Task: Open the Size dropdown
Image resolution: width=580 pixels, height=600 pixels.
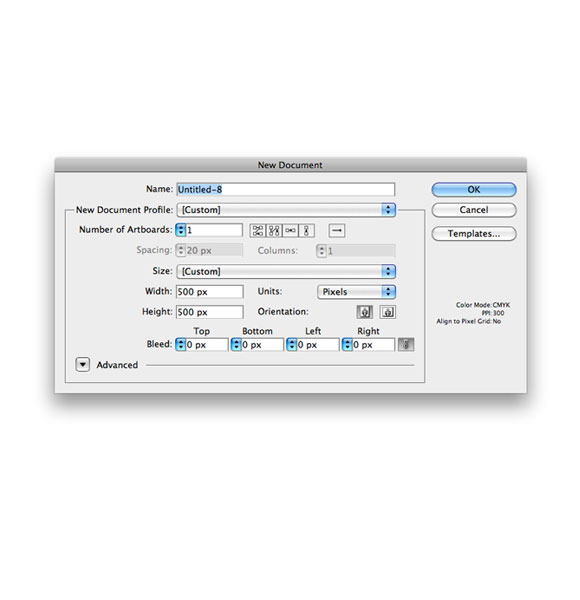Action: [286, 271]
